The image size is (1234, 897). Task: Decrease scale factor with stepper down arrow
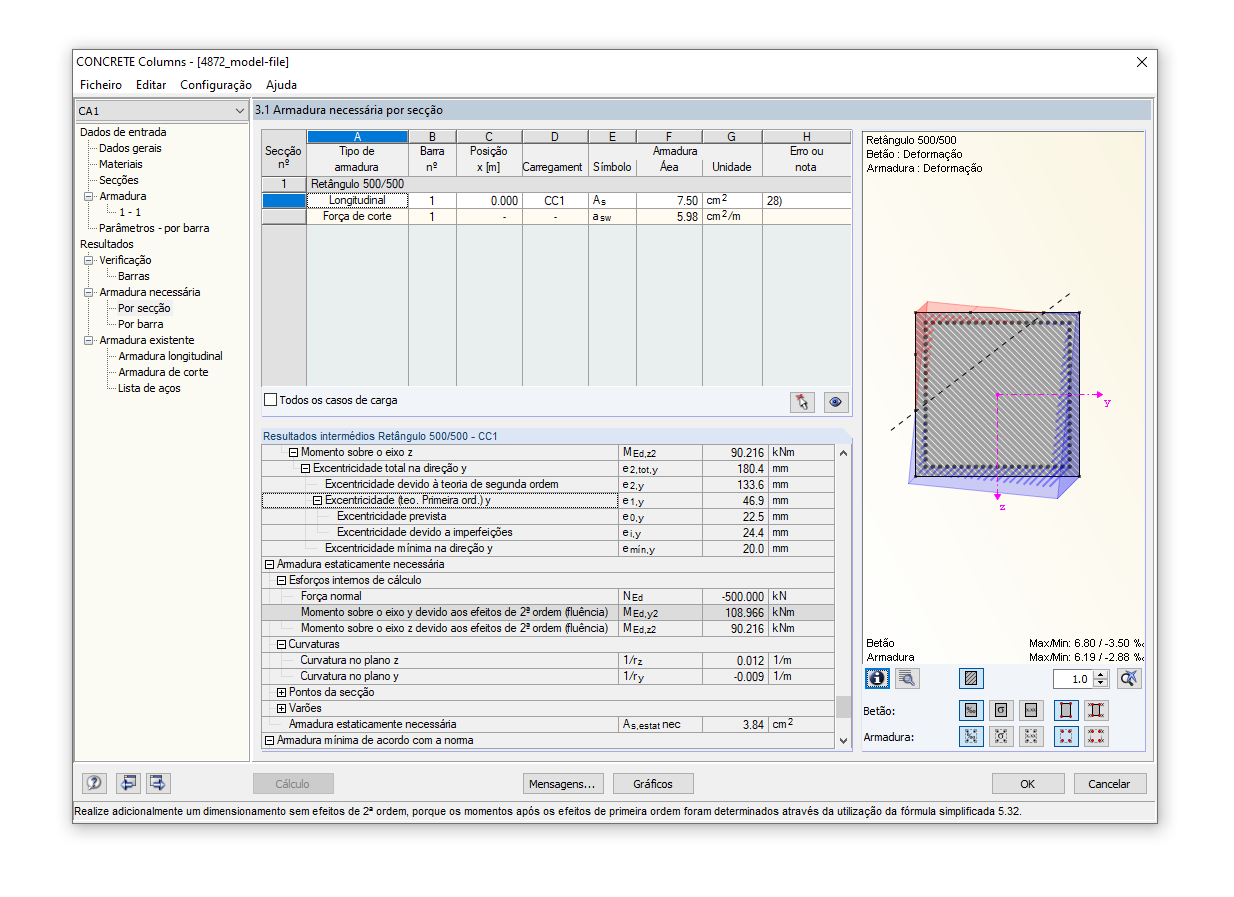pyautogui.click(x=1101, y=683)
